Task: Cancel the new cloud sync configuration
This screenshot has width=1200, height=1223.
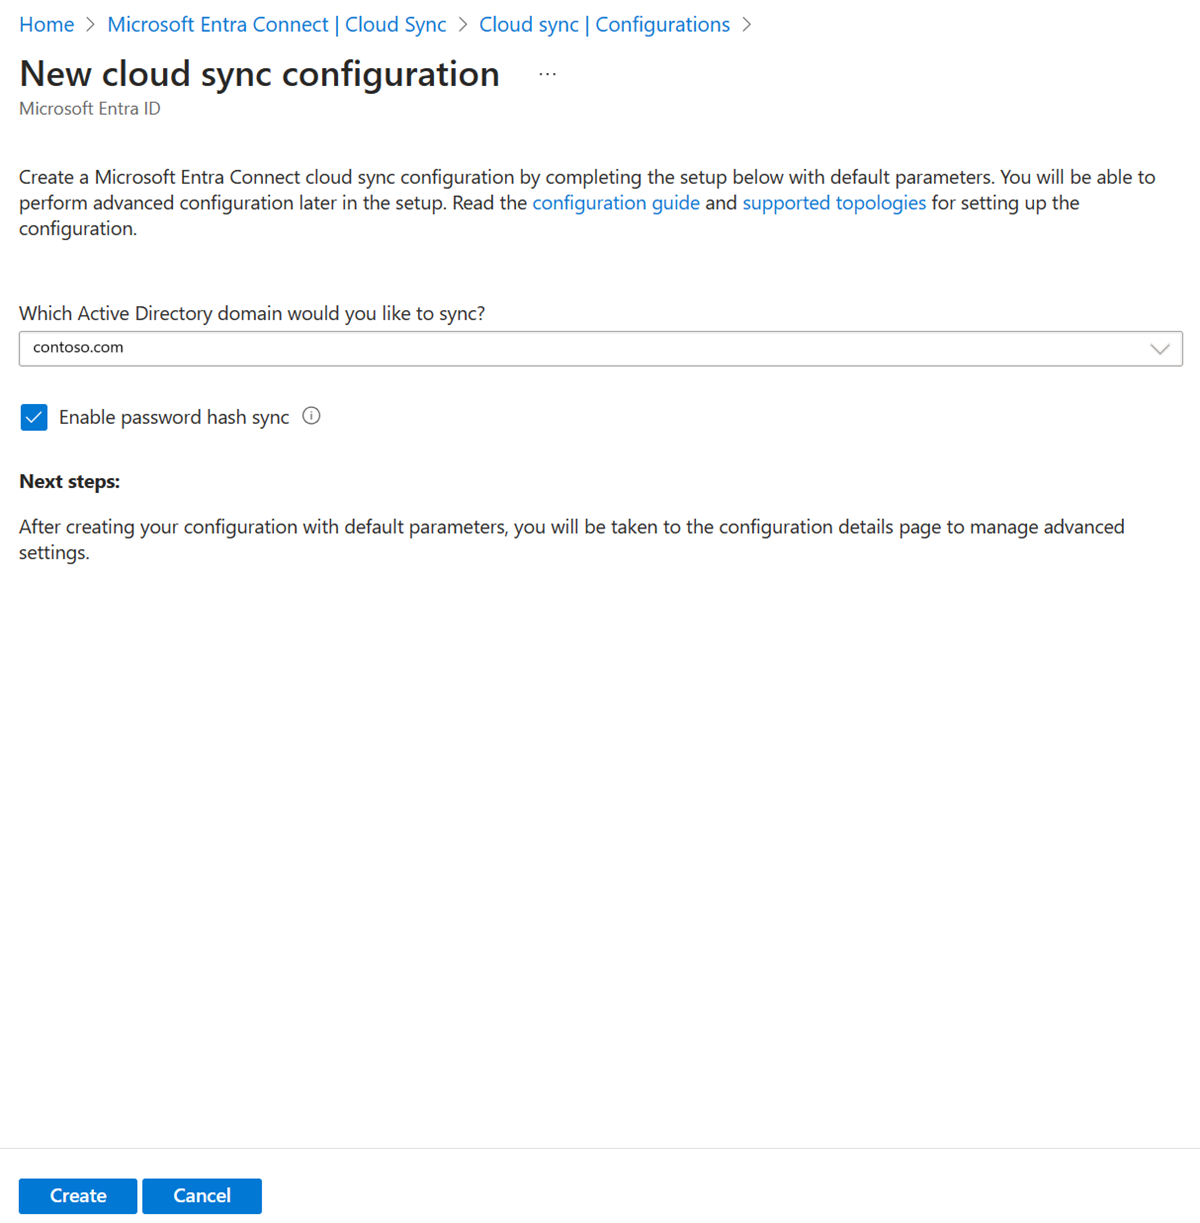Action: pos(202,1195)
